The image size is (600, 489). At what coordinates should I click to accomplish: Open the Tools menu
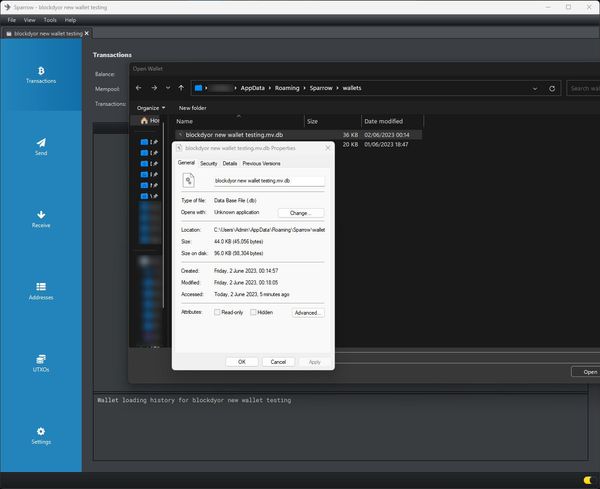(49, 20)
